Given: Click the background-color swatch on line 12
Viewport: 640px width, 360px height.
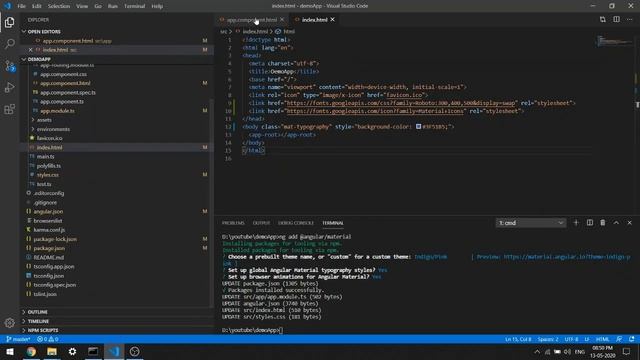Looking at the screenshot, I should [418, 127].
